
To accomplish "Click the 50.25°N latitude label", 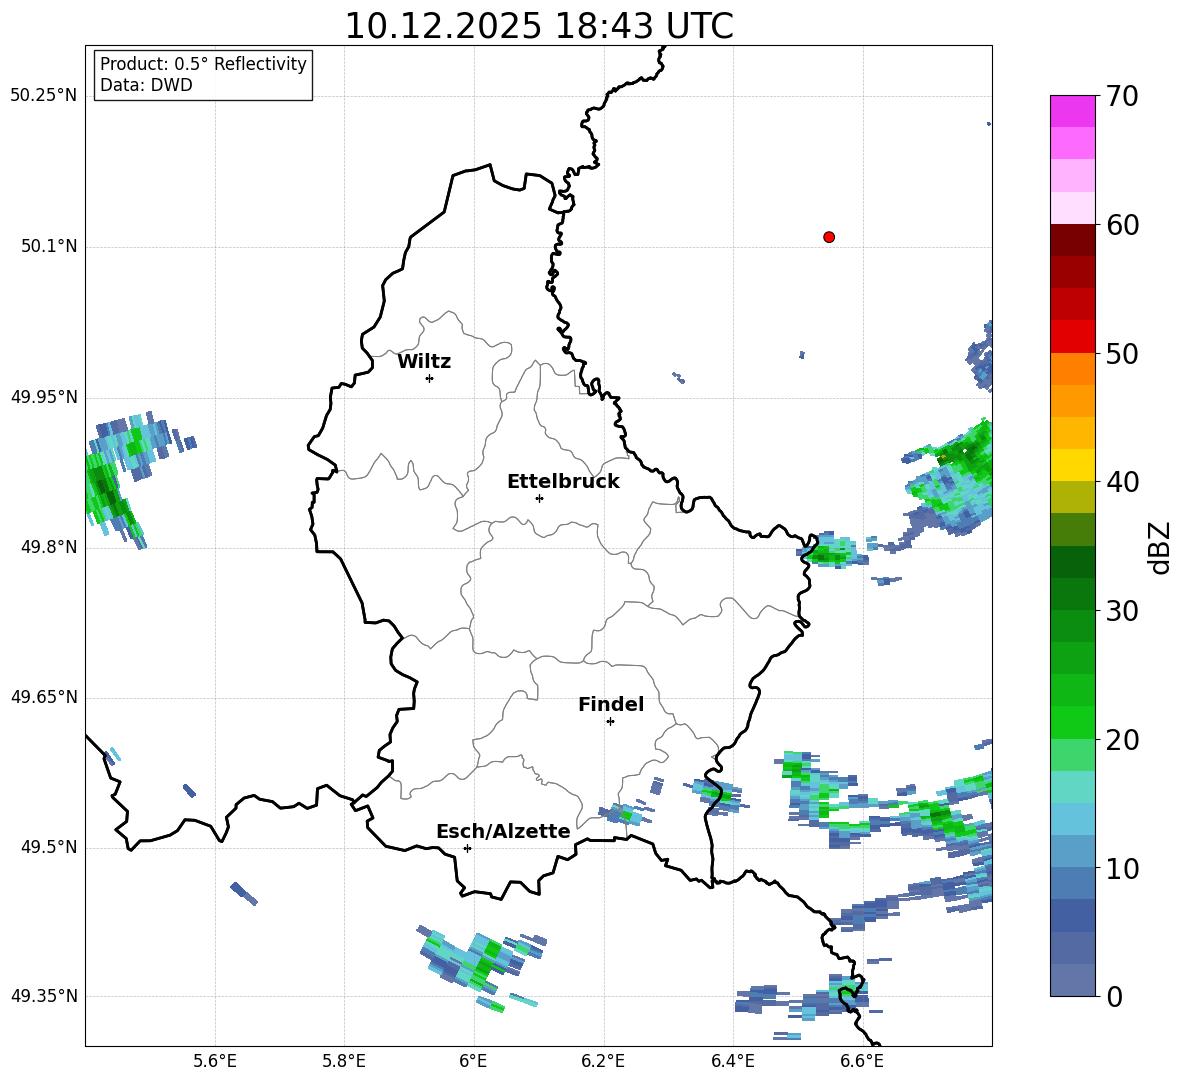I will pos(44,96).
